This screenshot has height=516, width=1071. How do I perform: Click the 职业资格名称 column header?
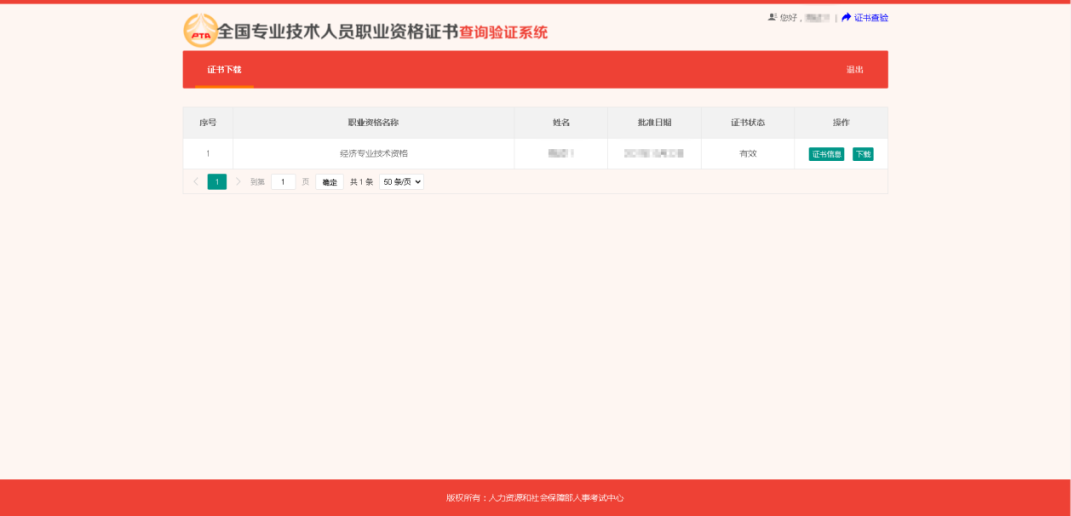[373, 123]
